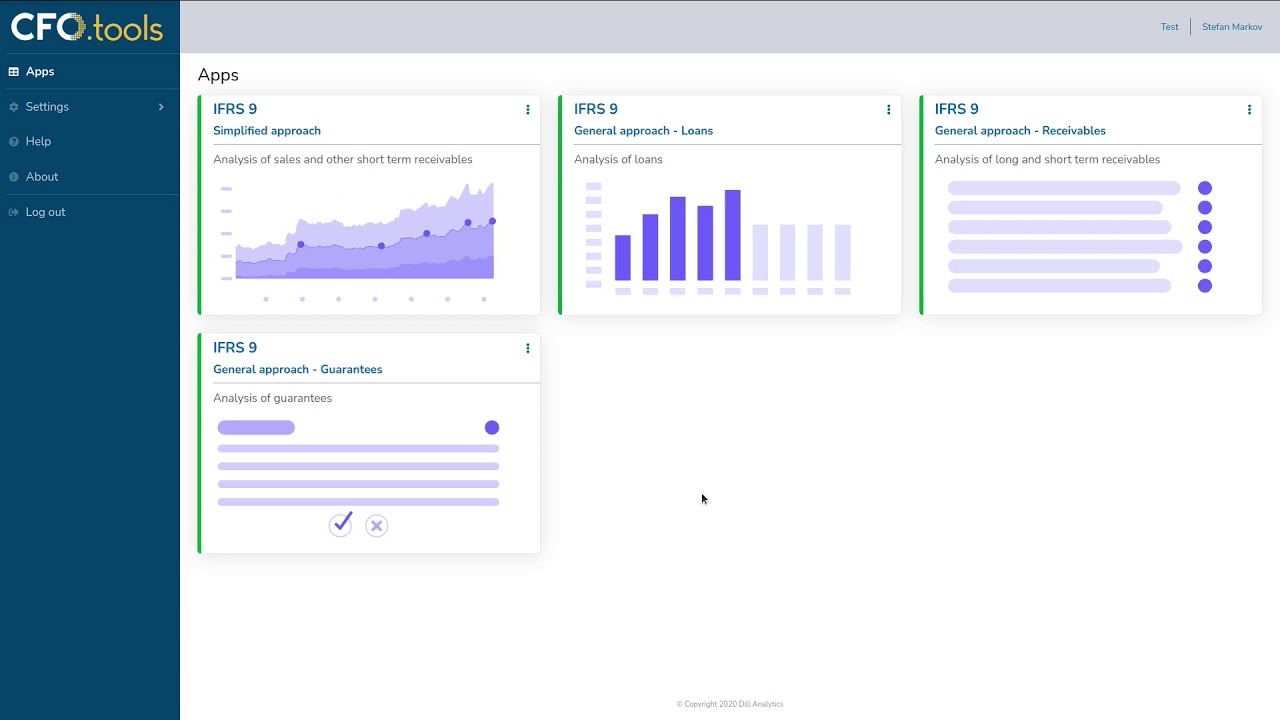Click the IFRS 9 title of Loans card
1280x720 pixels.
click(596, 109)
